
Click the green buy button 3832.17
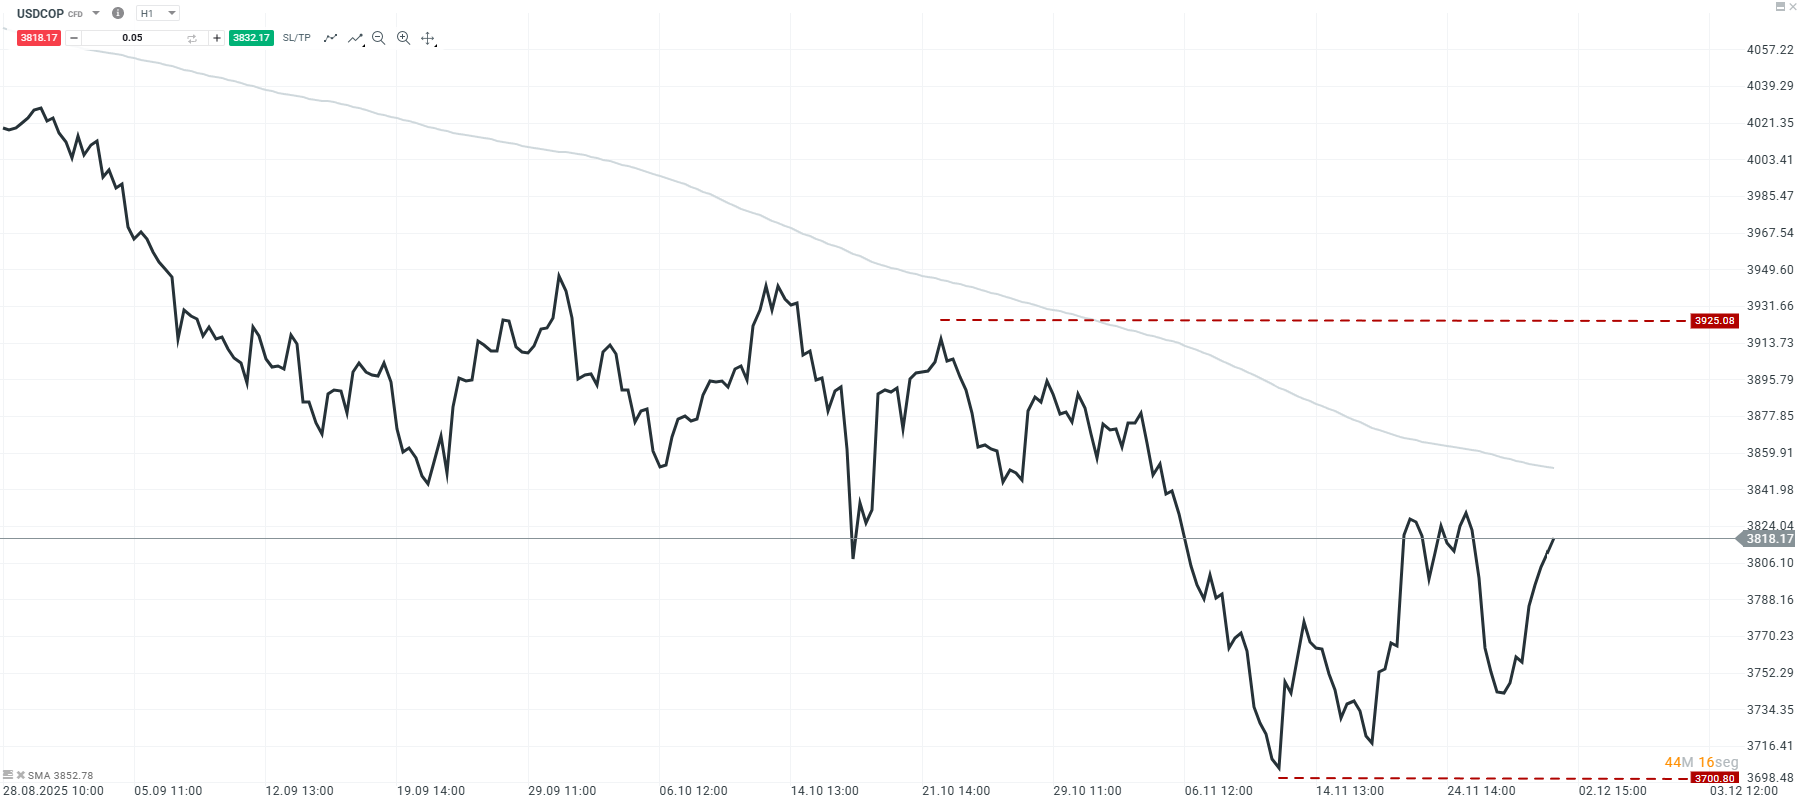(251, 38)
